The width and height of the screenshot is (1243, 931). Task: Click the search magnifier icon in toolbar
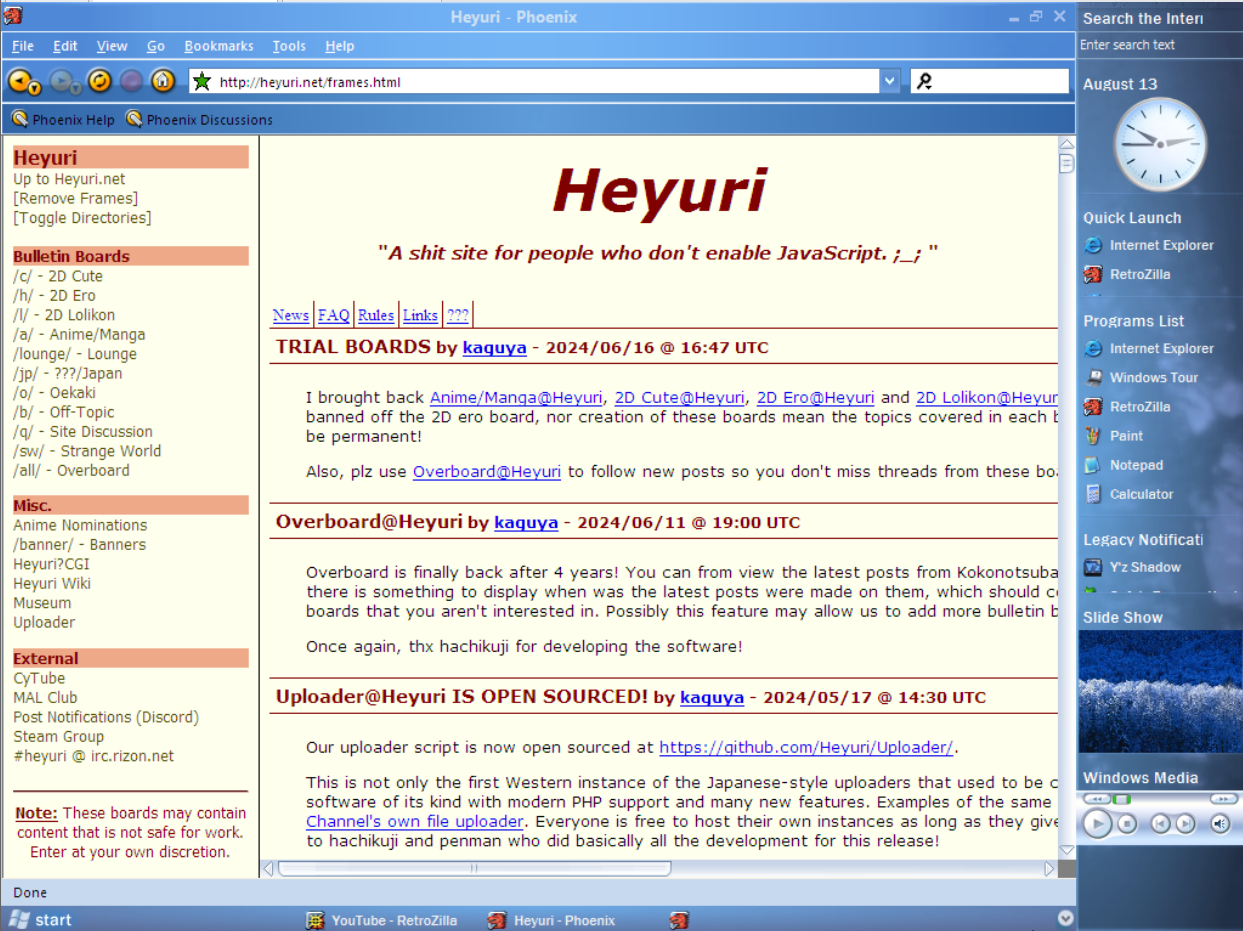click(924, 82)
